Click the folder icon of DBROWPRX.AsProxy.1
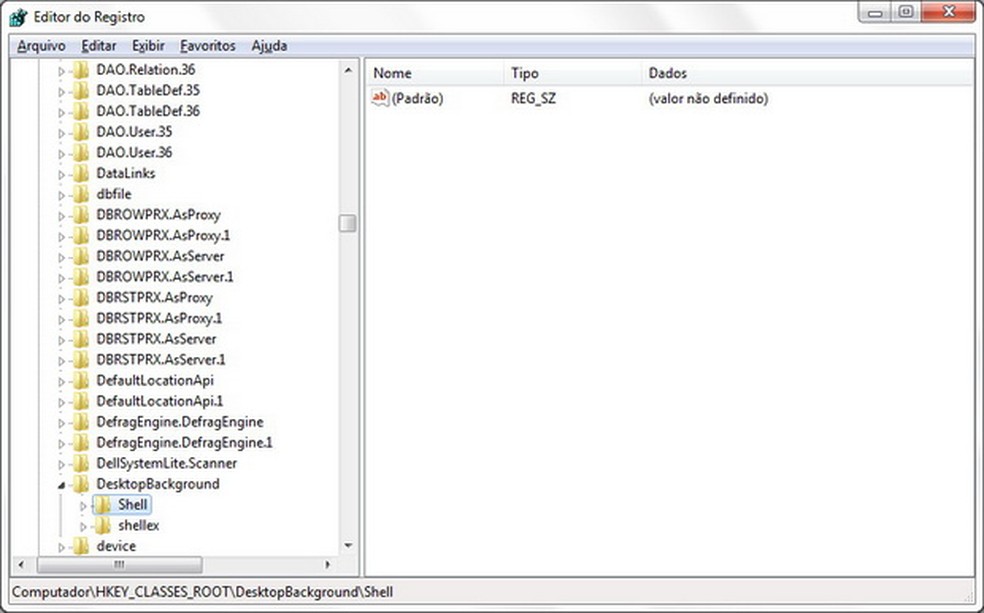Screen dimensions: 984x613 pyautogui.click(x=81, y=235)
